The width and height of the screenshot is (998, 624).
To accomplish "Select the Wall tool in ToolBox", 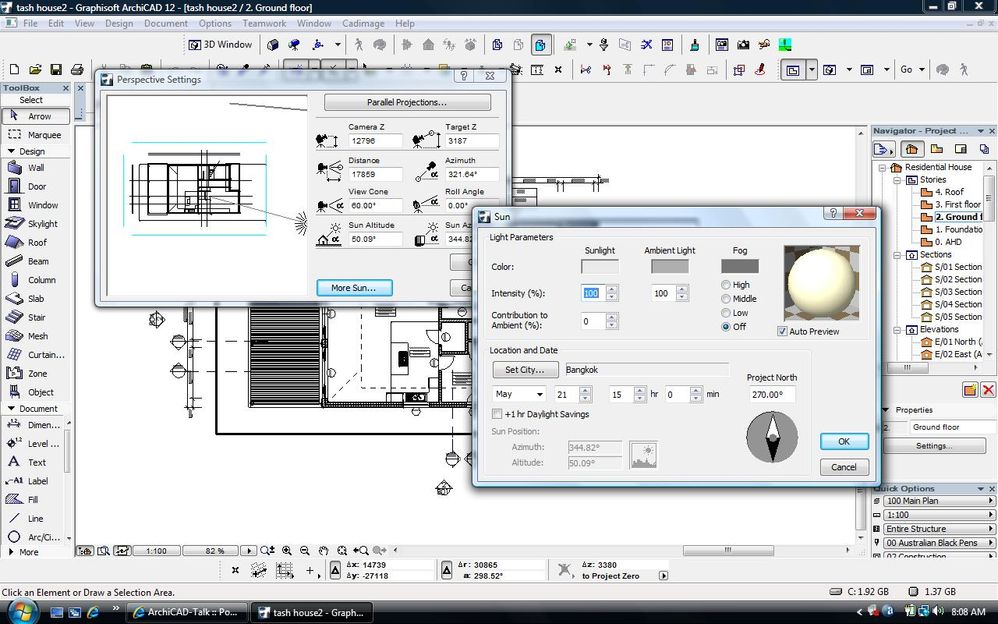I will pyautogui.click(x=35, y=168).
